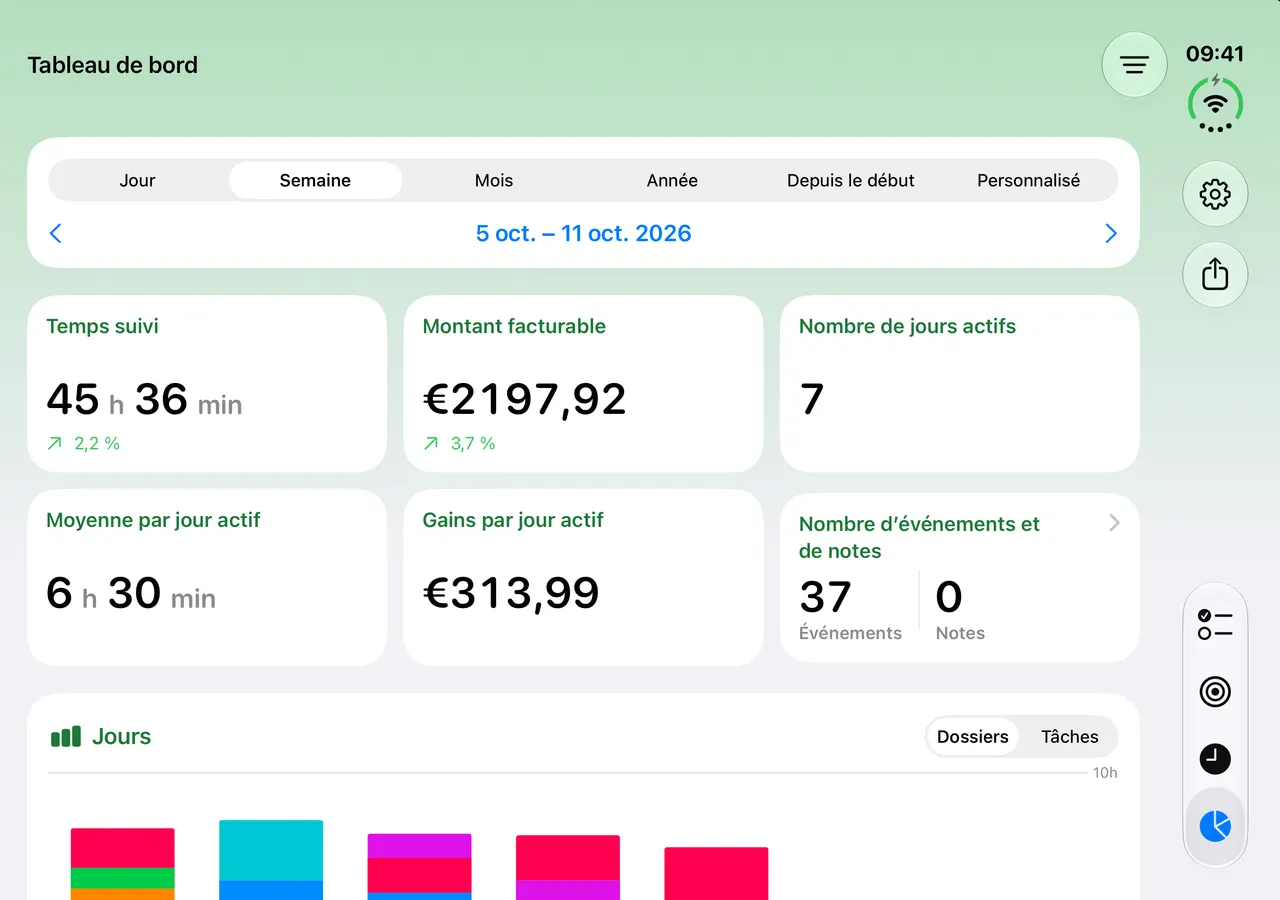Open the filter menu icon

[x=1134, y=65]
